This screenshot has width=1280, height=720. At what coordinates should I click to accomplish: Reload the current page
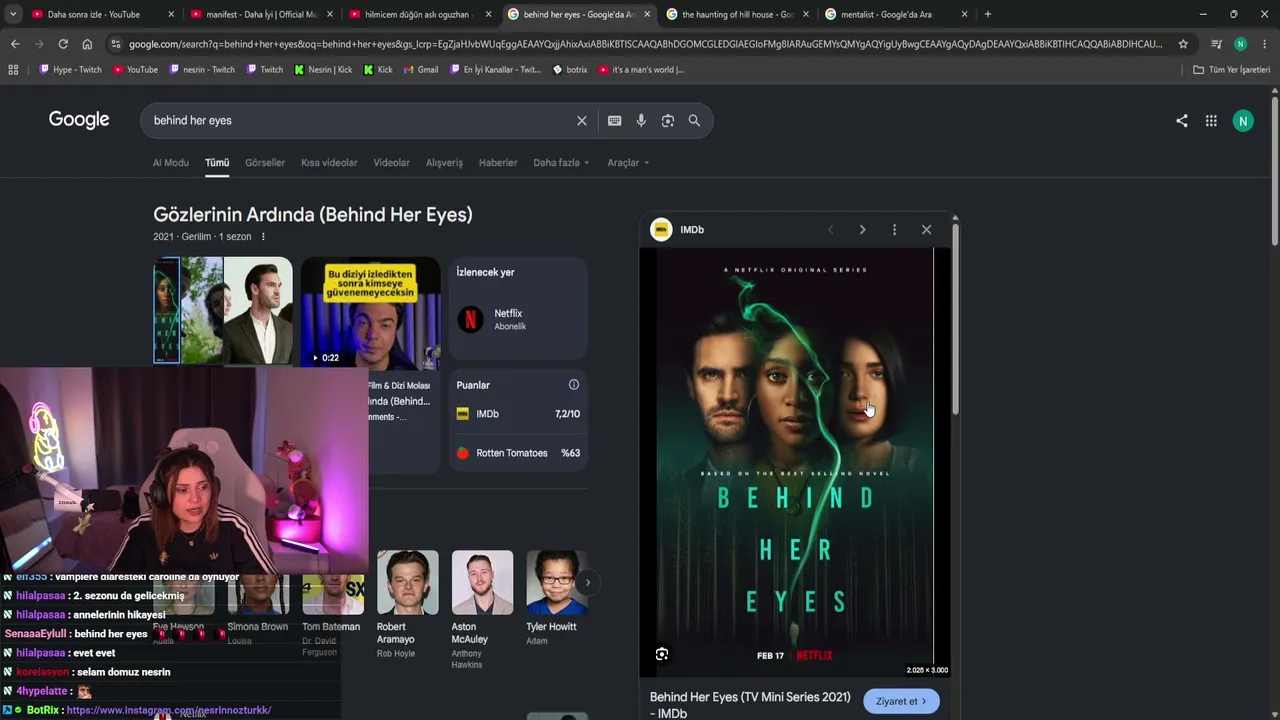(x=63, y=44)
